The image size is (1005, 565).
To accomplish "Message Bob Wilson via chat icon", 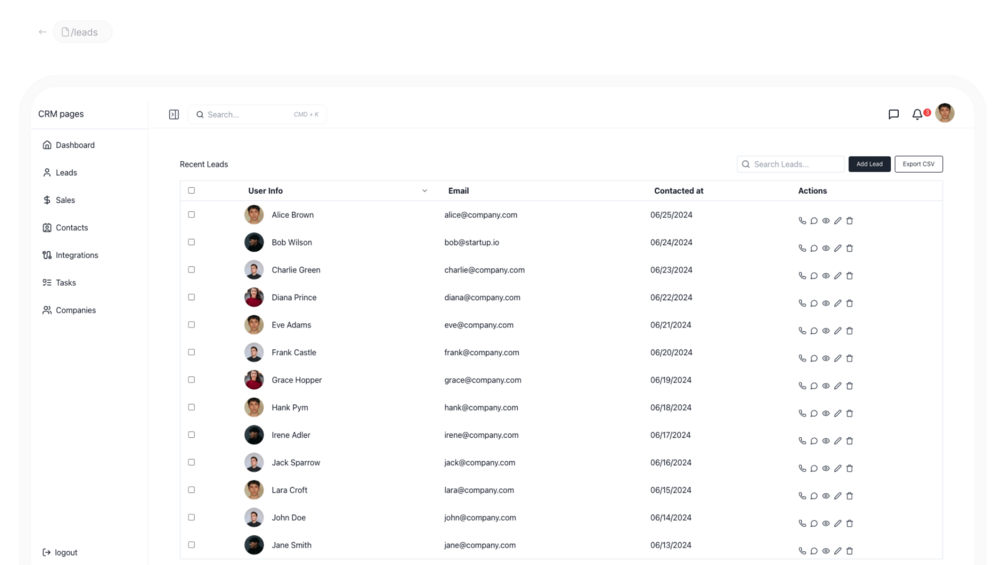I will click(x=814, y=248).
